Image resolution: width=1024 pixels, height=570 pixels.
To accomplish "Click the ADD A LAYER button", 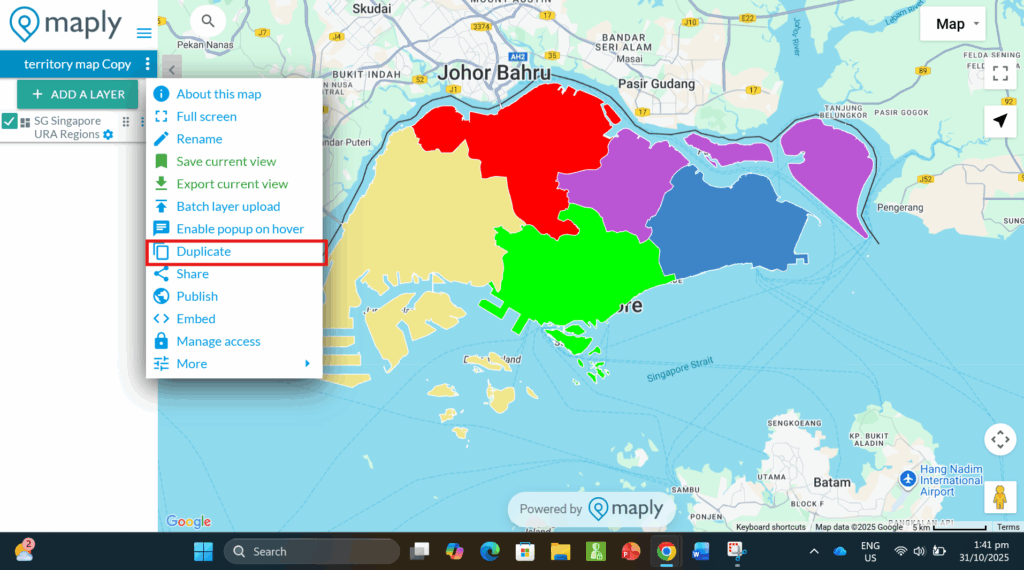I will (x=78, y=95).
